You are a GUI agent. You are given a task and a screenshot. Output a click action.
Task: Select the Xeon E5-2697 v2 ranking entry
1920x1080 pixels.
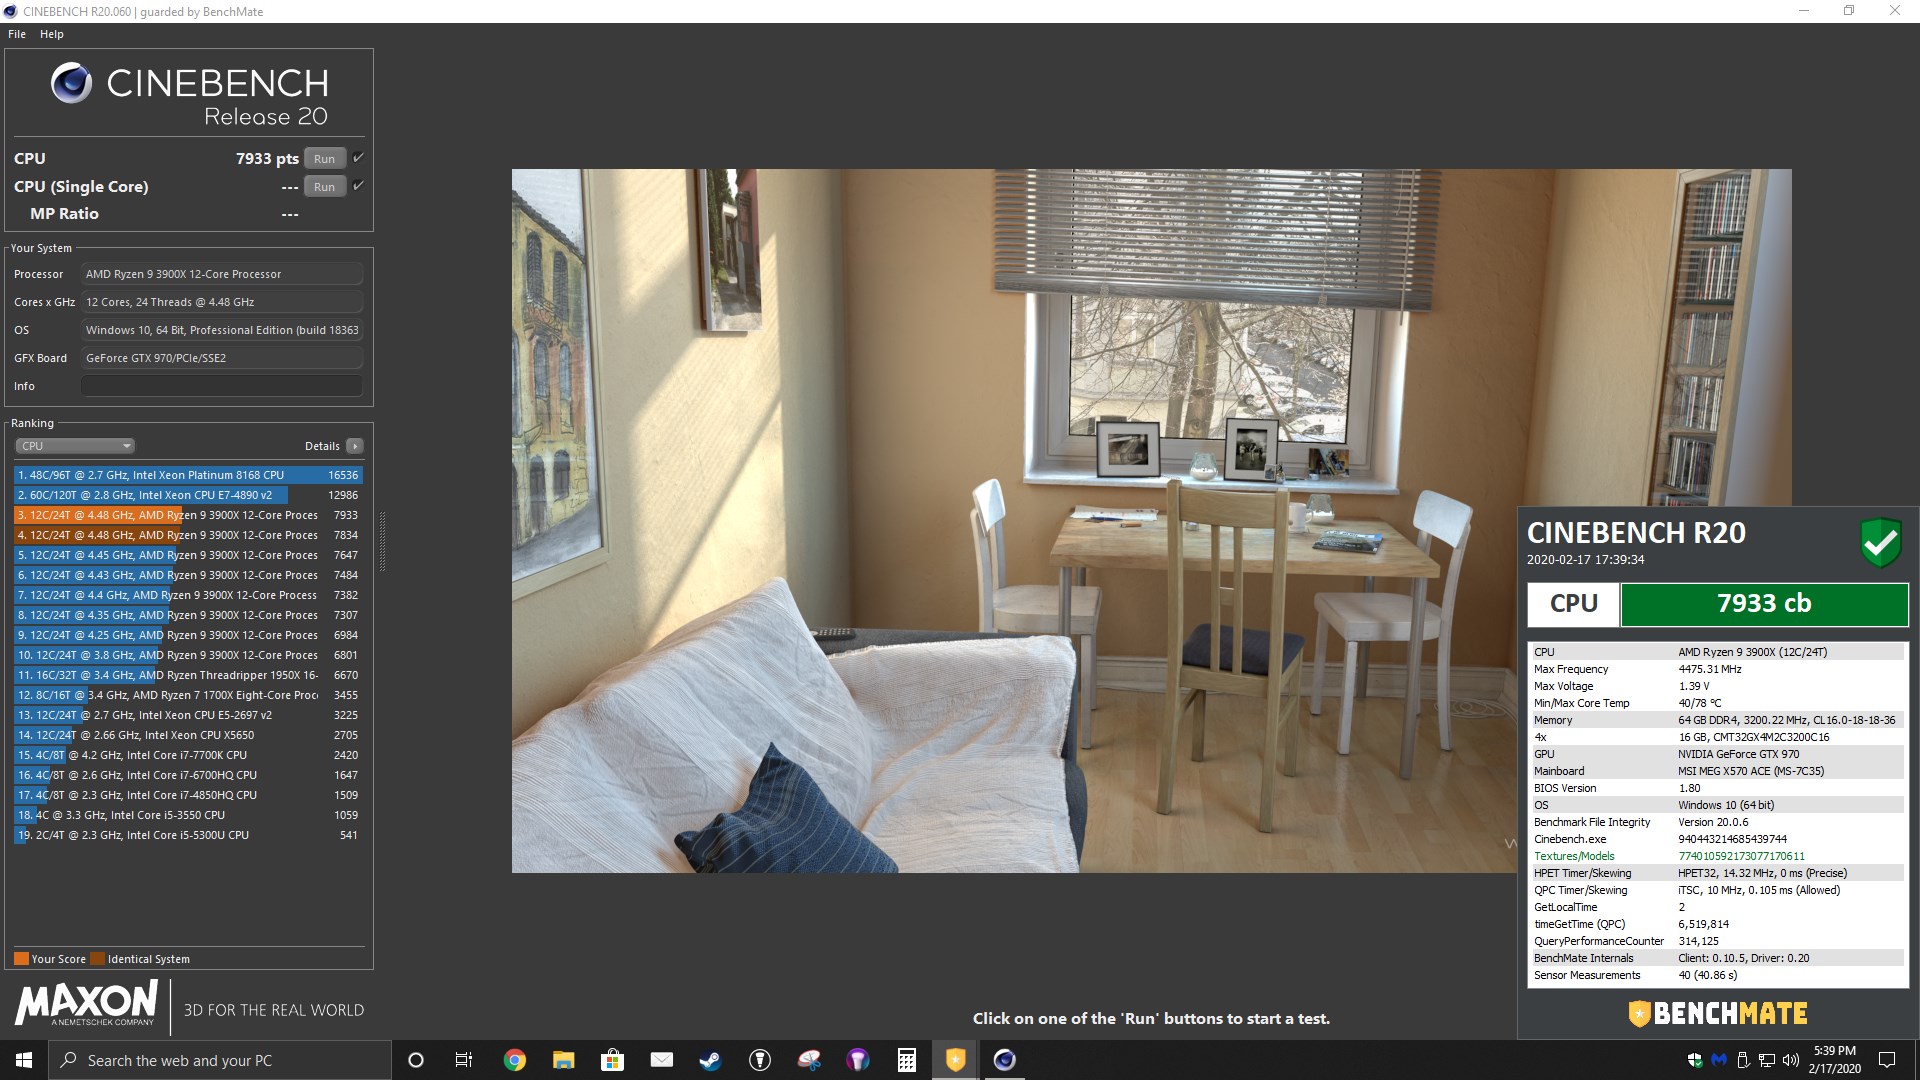click(188, 715)
